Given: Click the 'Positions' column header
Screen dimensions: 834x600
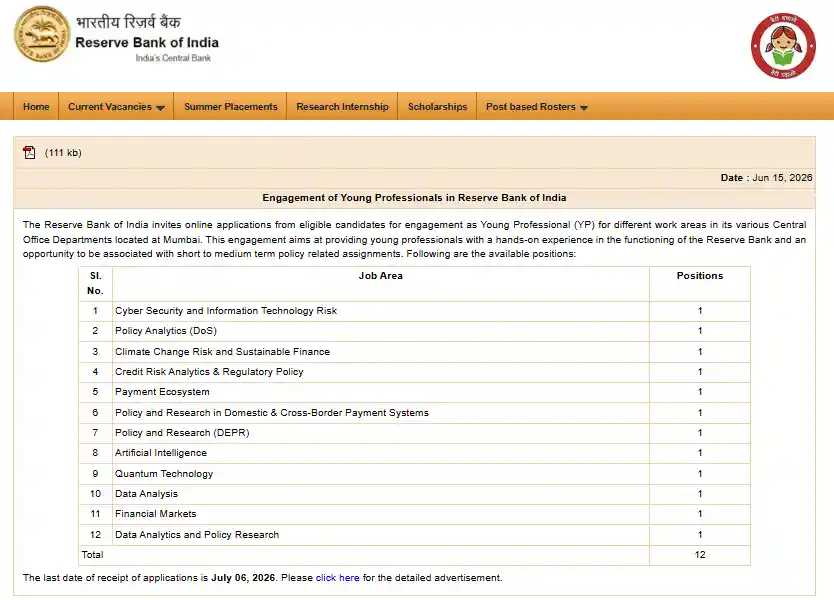Looking at the screenshot, I should click(x=699, y=276).
